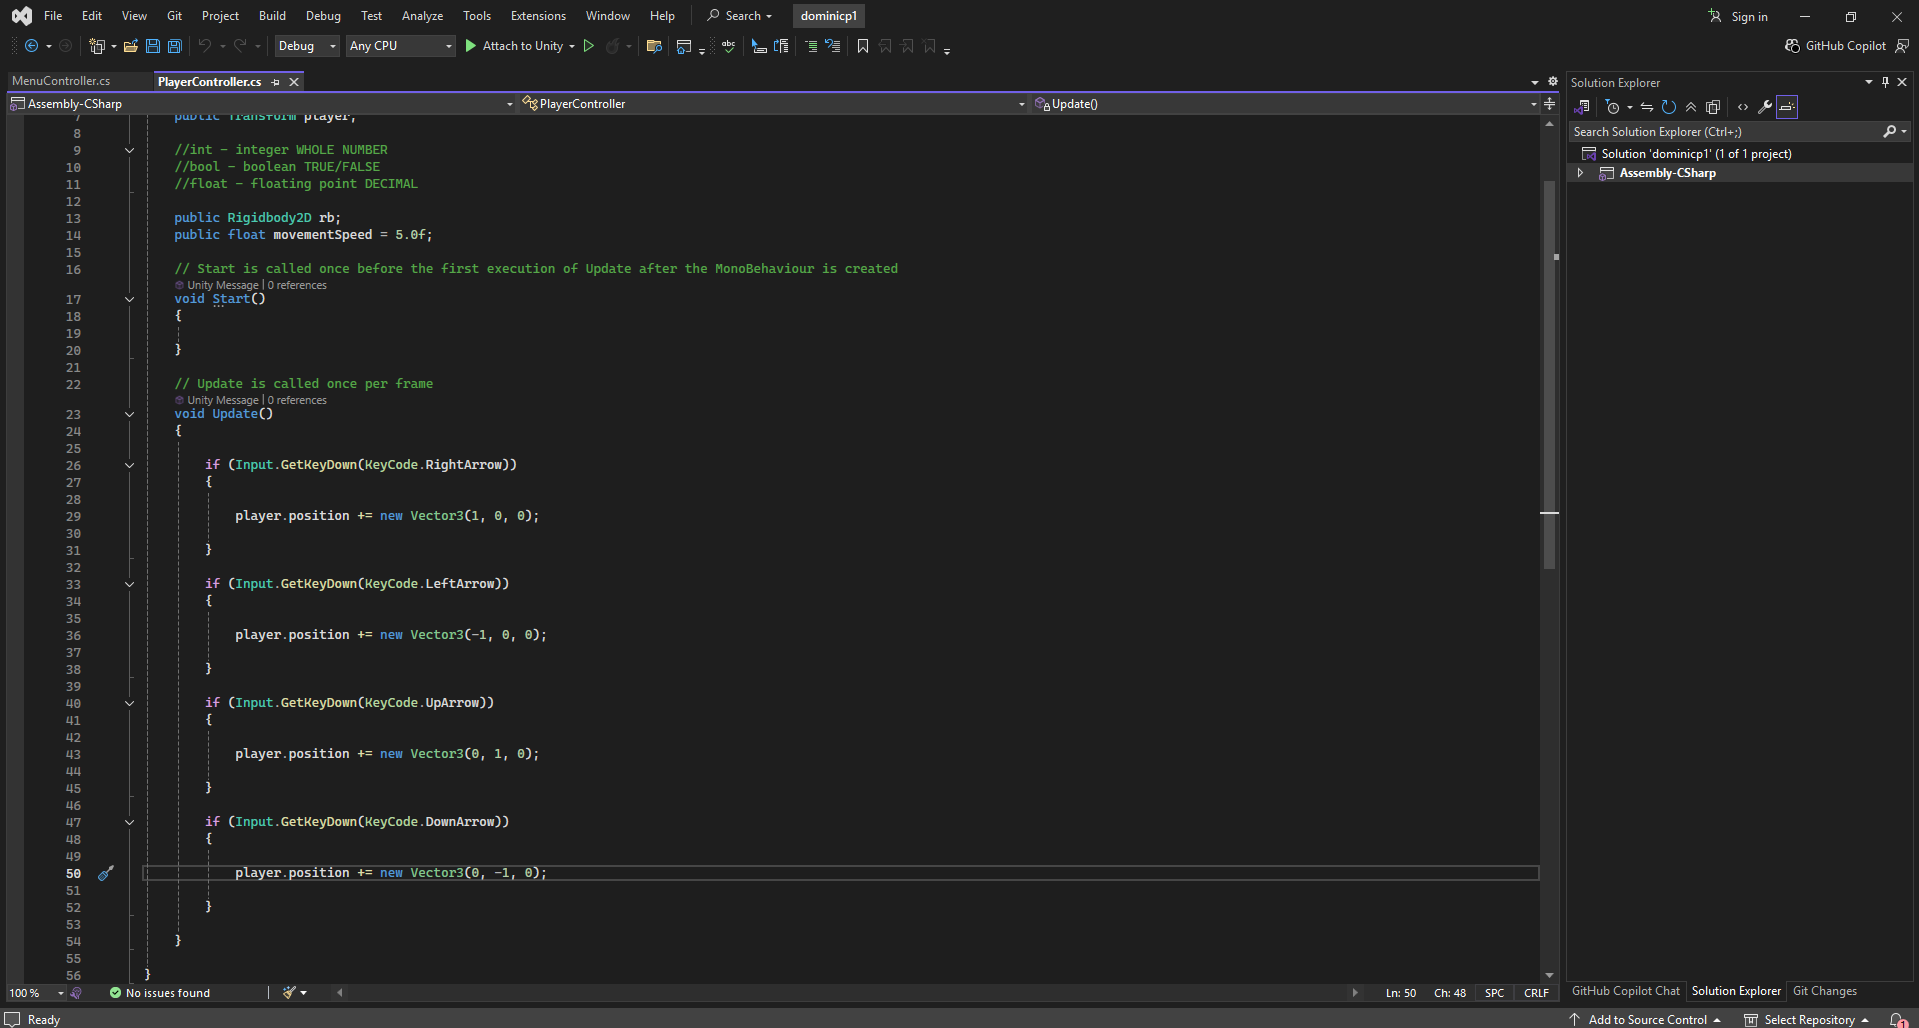Open a file with the folder icon
Screen dimensions: 1919x1028
coord(130,46)
